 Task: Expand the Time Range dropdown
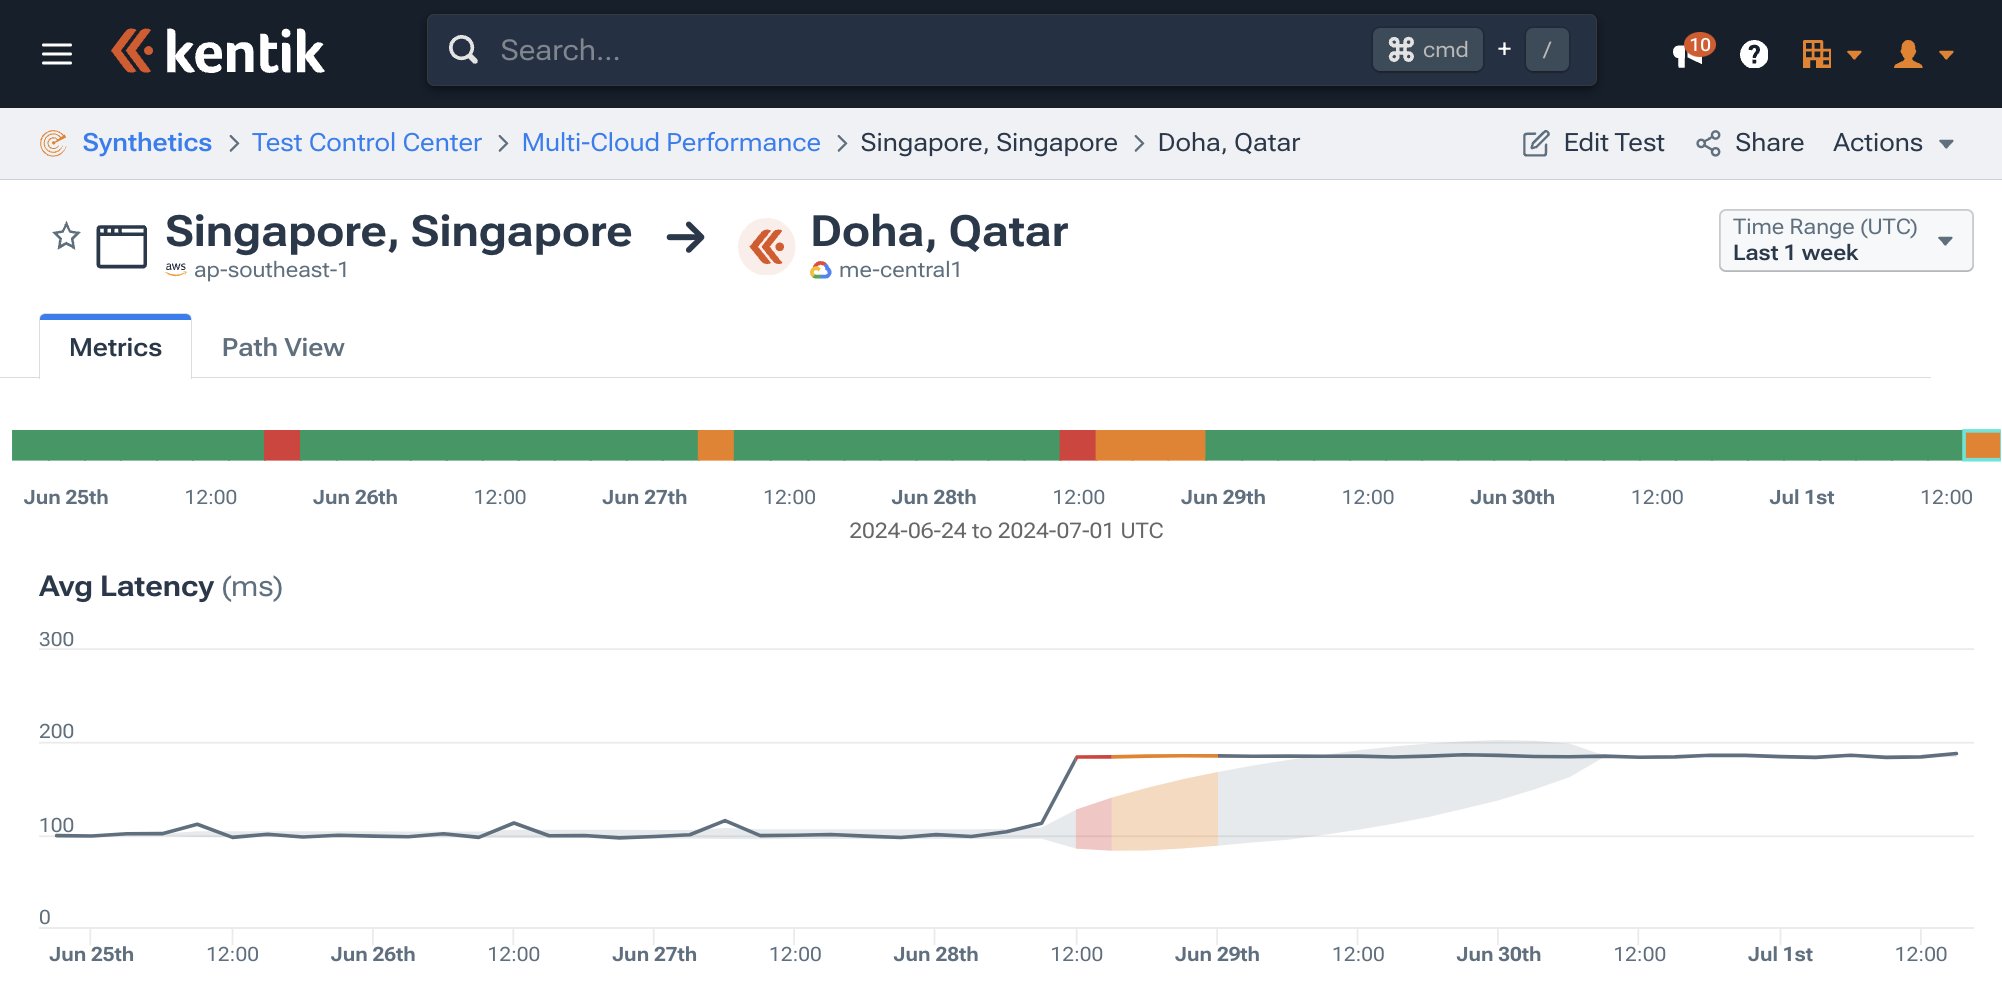click(1845, 240)
